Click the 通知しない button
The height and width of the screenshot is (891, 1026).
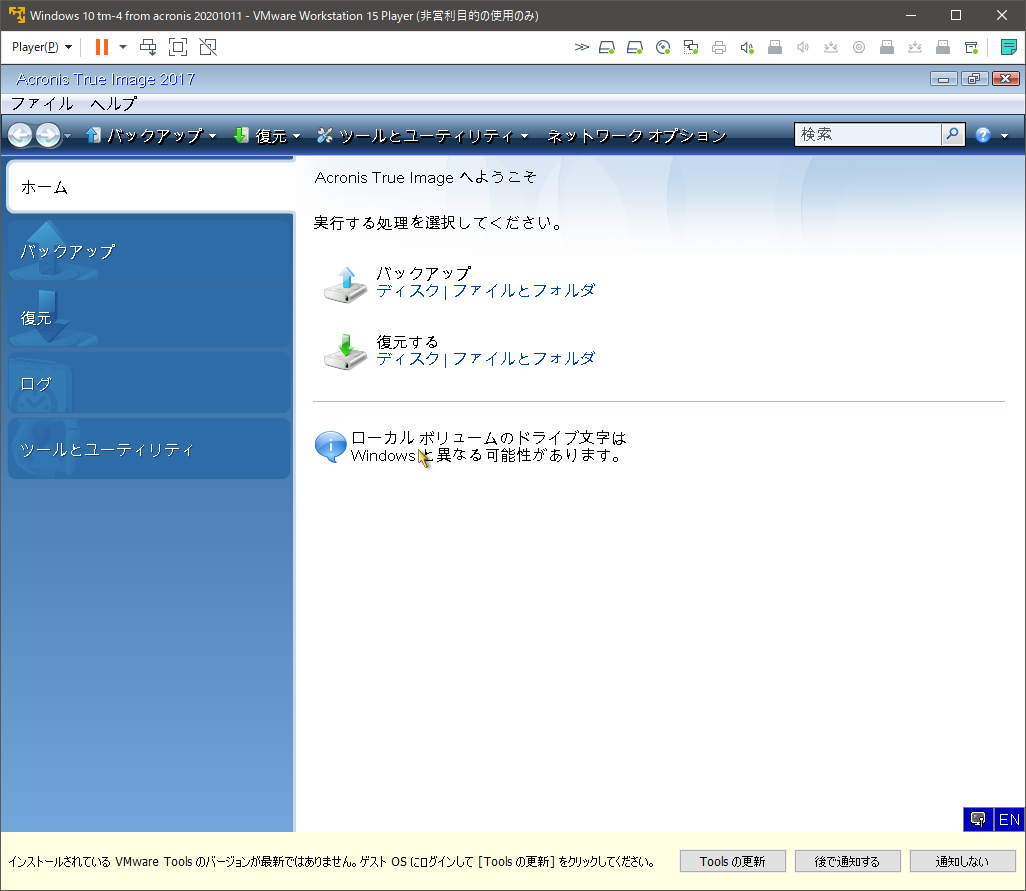(x=963, y=862)
